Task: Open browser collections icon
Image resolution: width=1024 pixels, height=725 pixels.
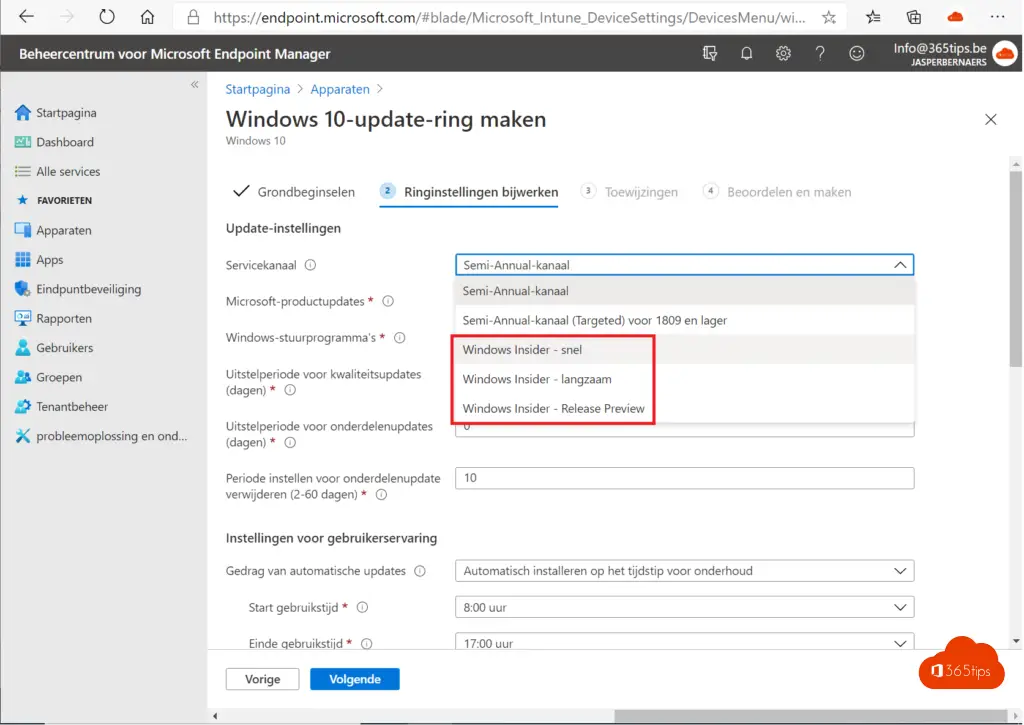Action: [x=914, y=18]
